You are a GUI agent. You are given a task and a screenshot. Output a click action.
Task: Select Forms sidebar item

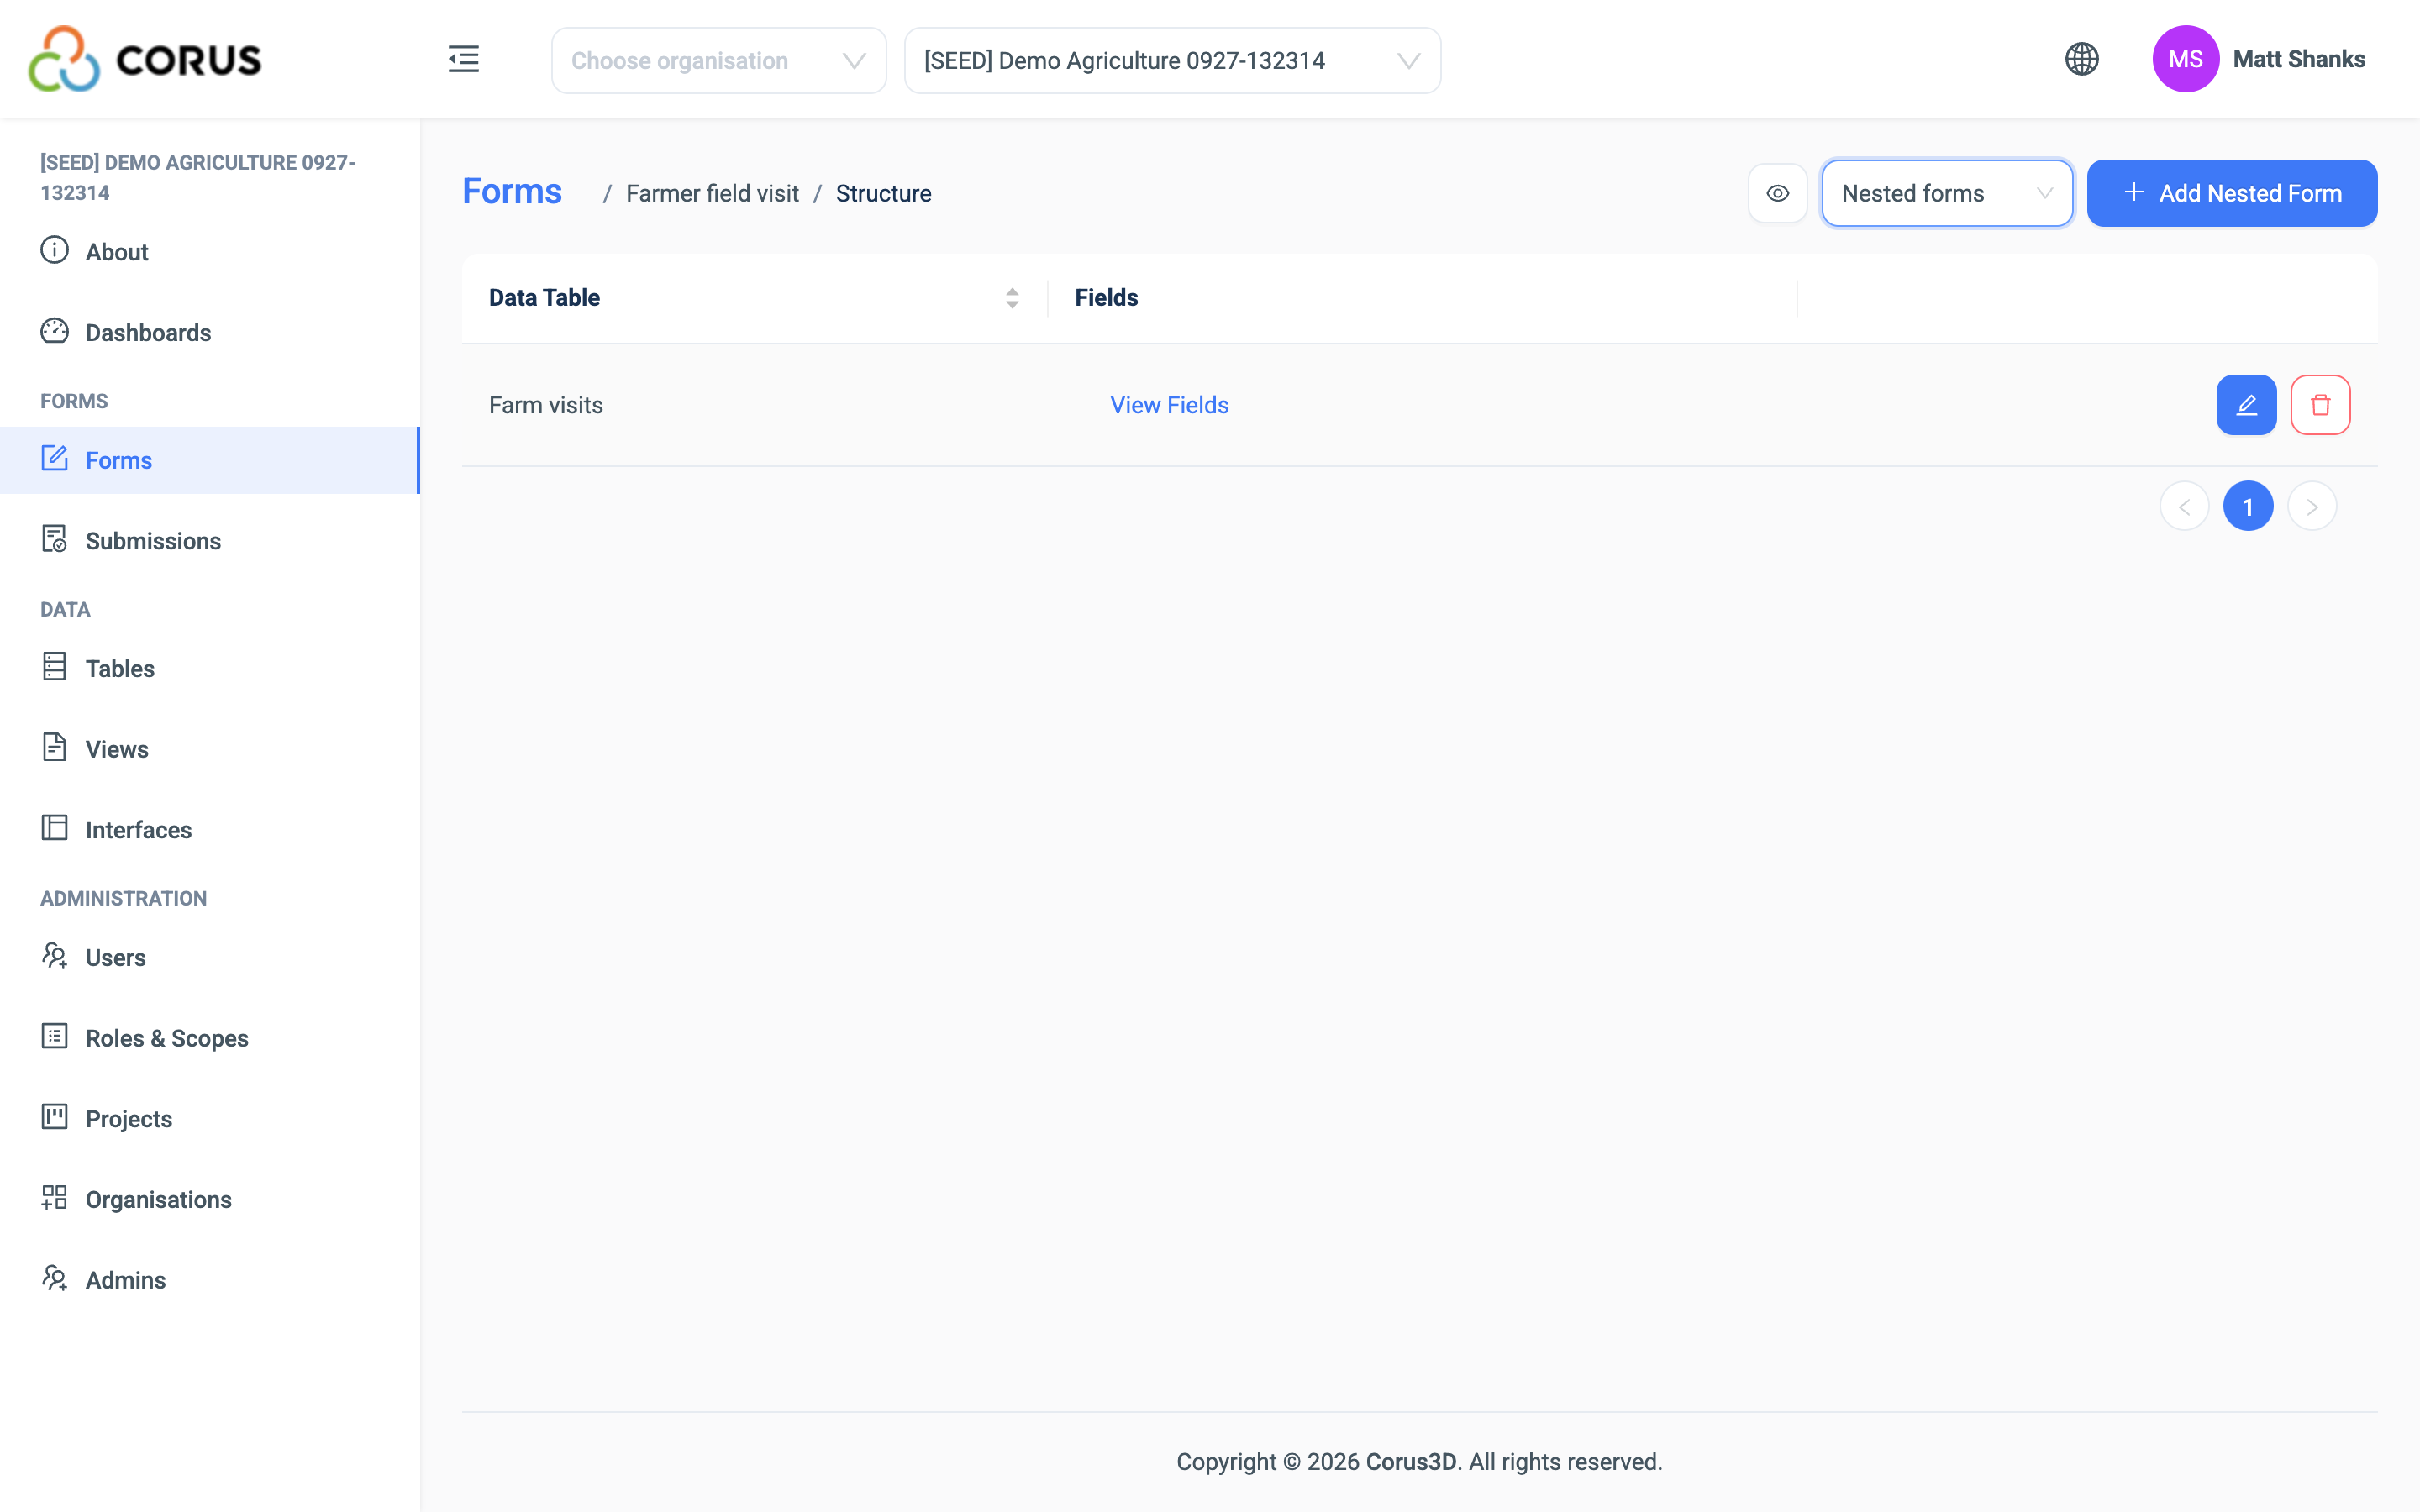coord(210,460)
